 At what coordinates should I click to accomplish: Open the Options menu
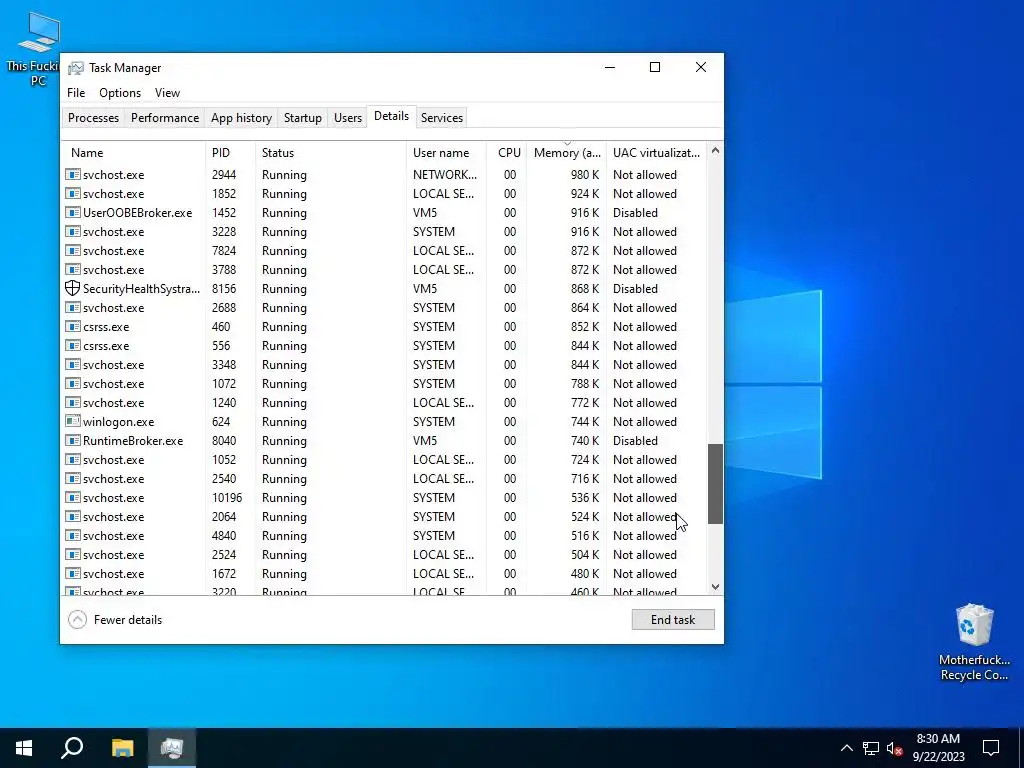pos(120,93)
